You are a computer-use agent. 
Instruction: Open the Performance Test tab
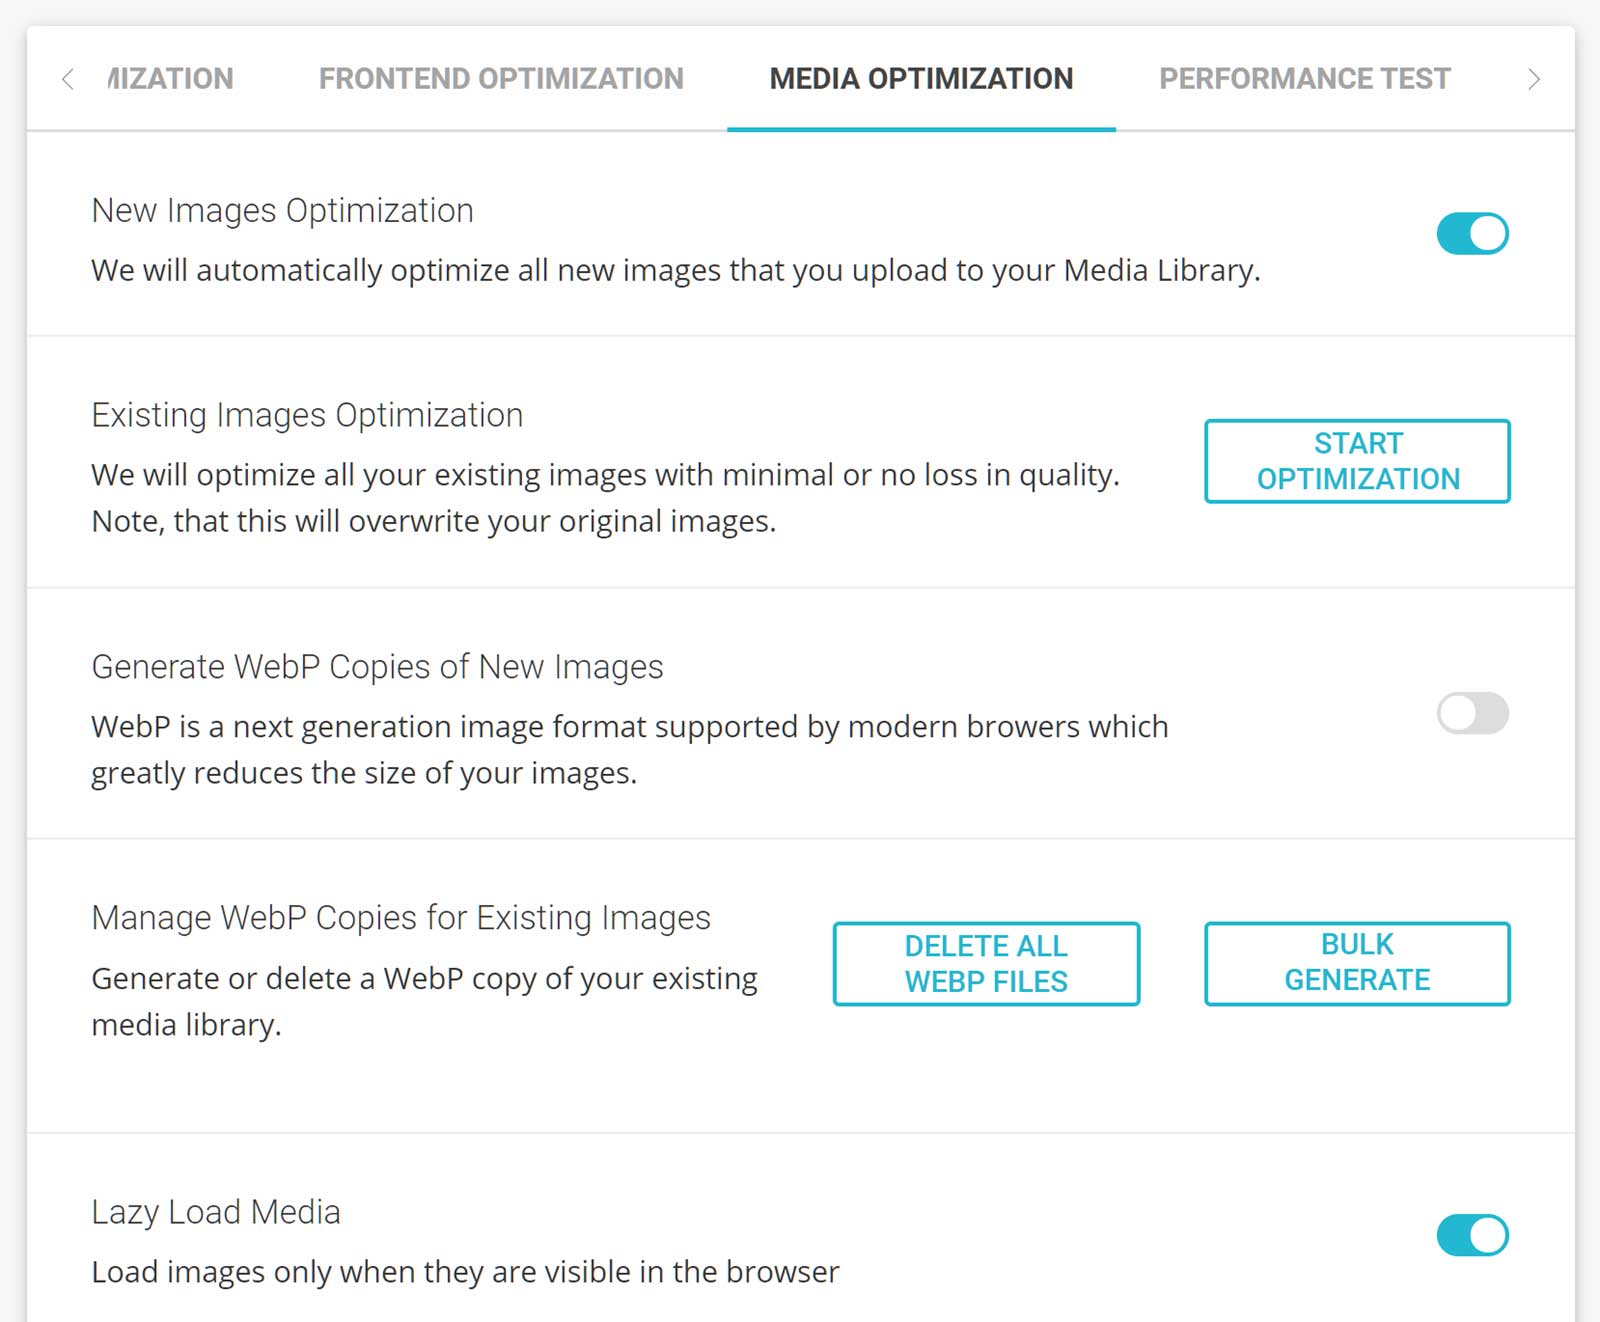pyautogui.click(x=1304, y=79)
